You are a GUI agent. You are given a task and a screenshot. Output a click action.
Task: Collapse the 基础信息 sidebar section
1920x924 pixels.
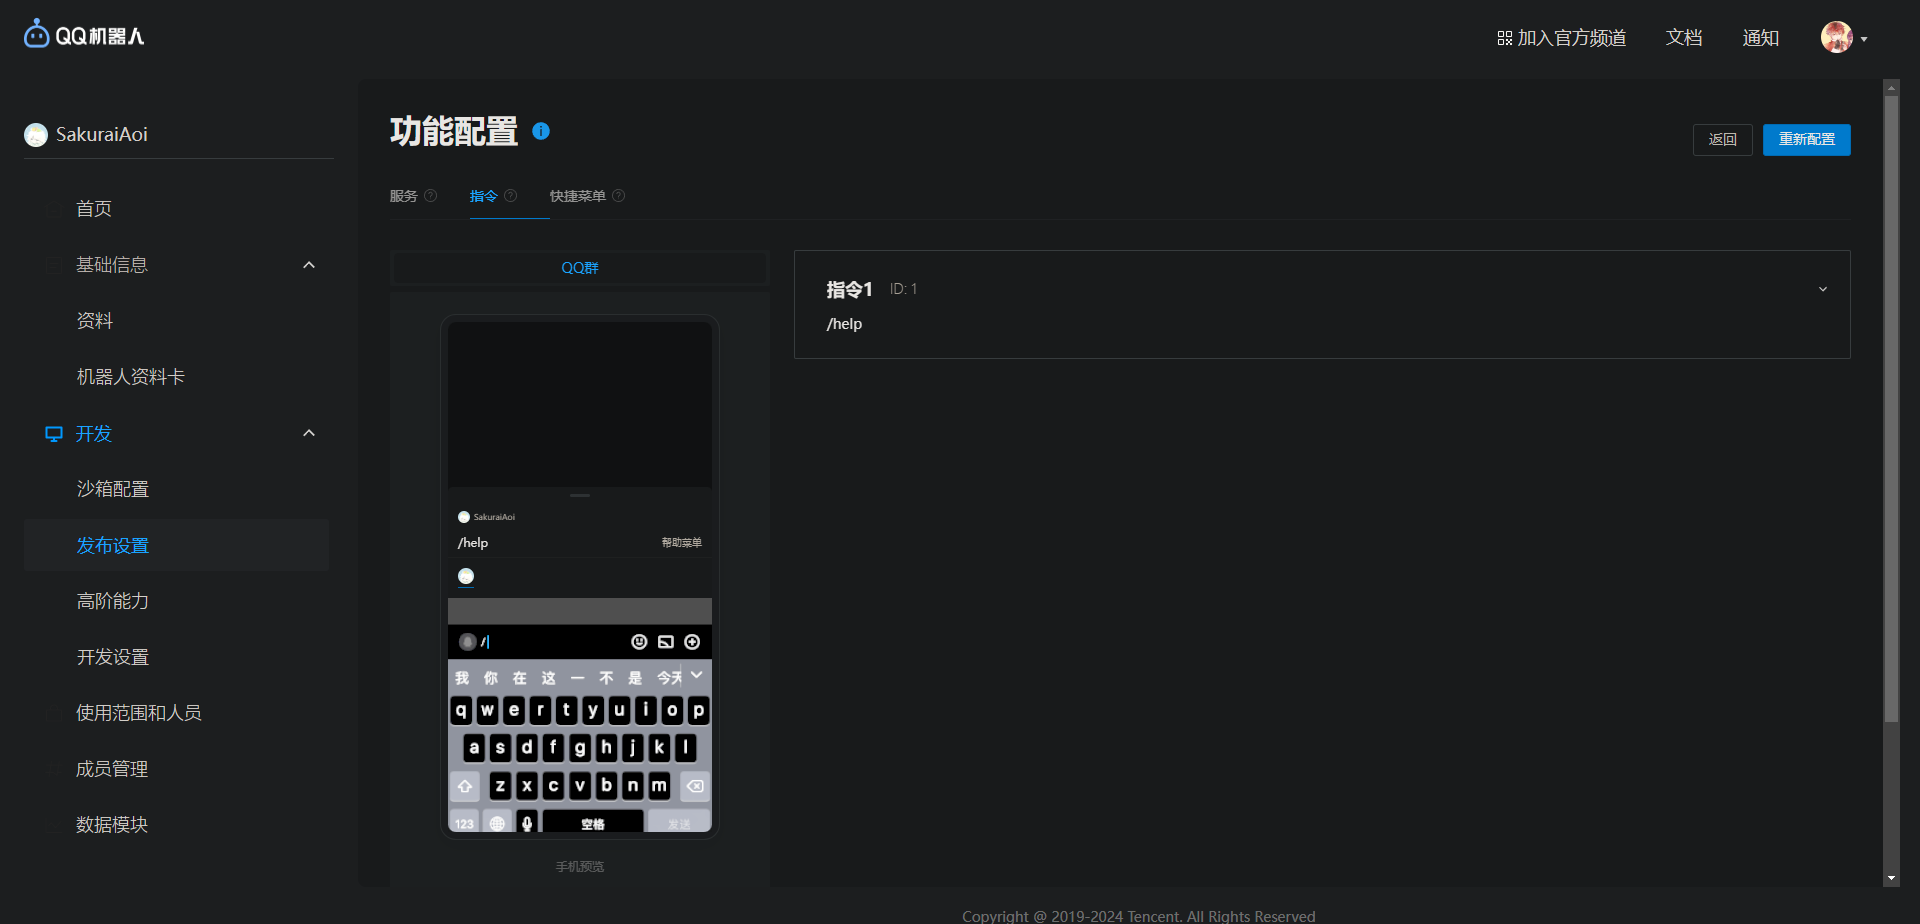point(309,265)
